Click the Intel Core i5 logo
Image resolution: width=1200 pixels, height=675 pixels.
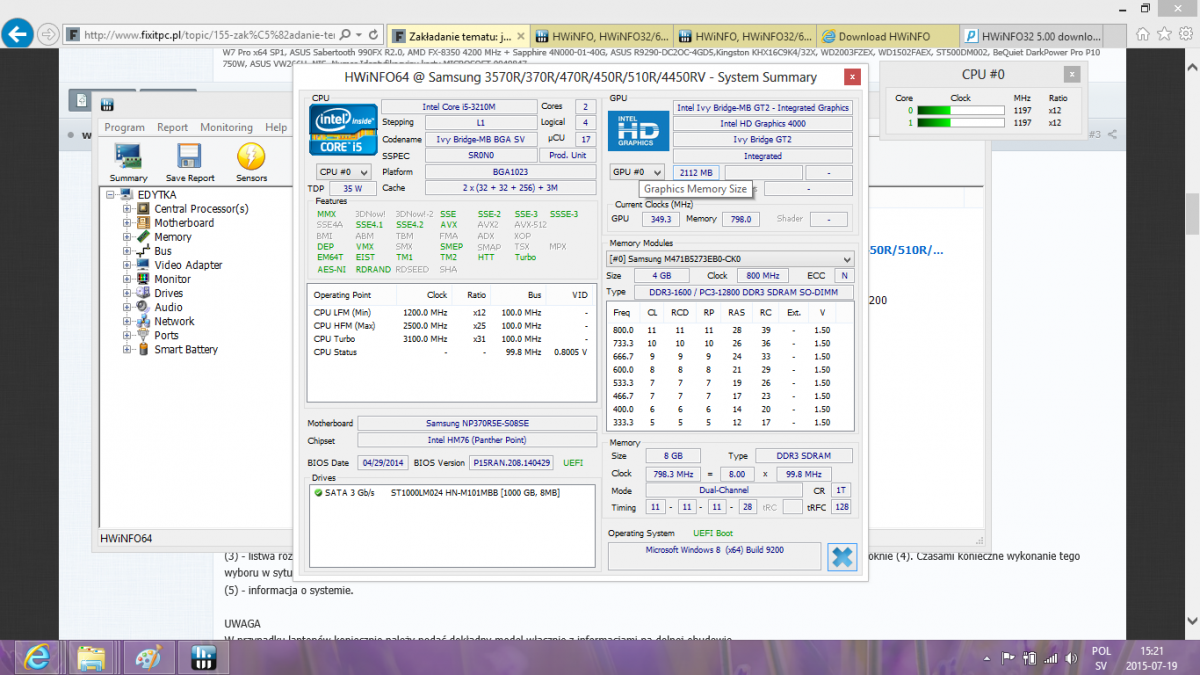pos(343,129)
